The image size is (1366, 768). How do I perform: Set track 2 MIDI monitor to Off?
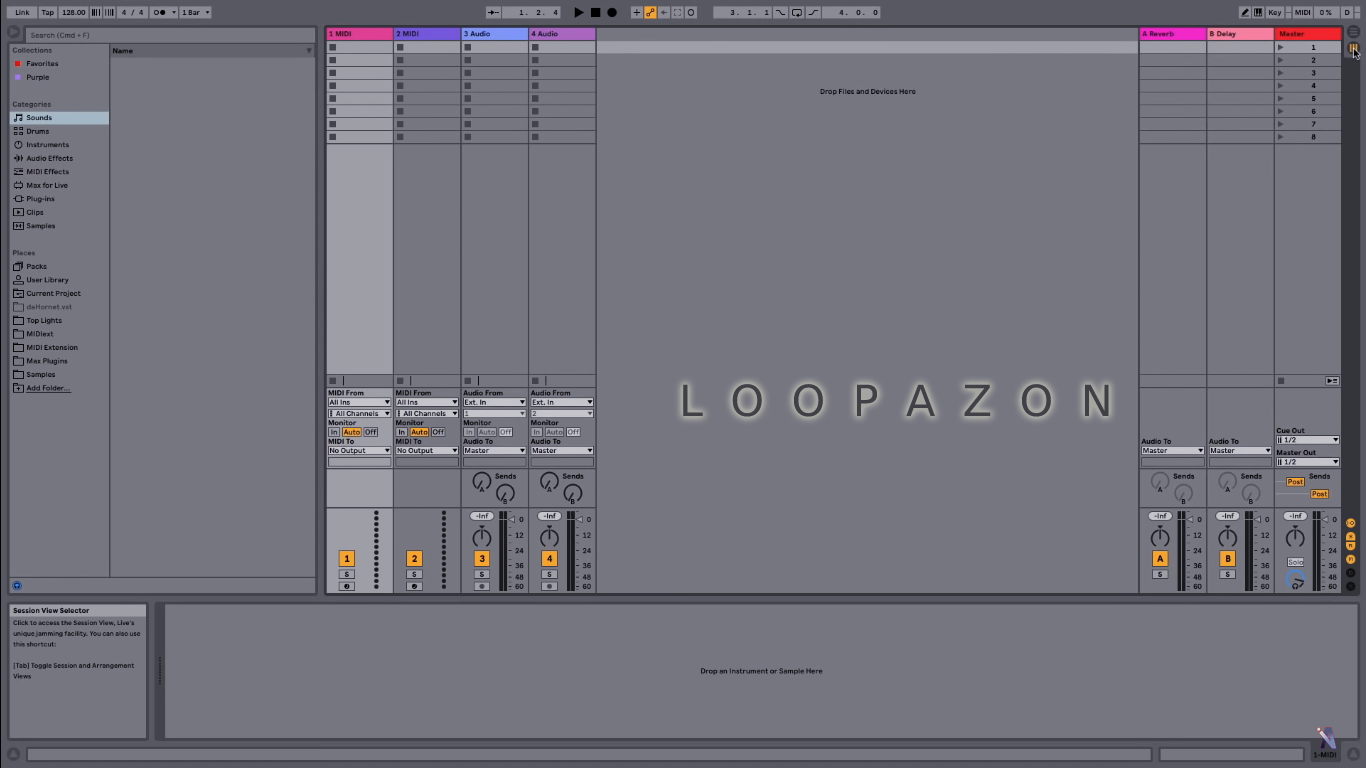[438, 432]
